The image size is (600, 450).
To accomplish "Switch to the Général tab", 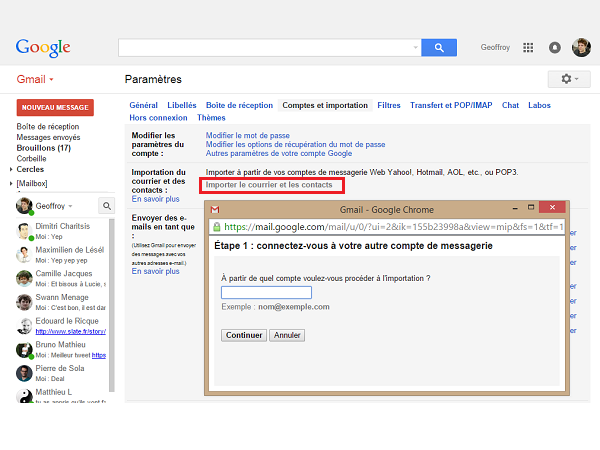I will click(143, 105).
